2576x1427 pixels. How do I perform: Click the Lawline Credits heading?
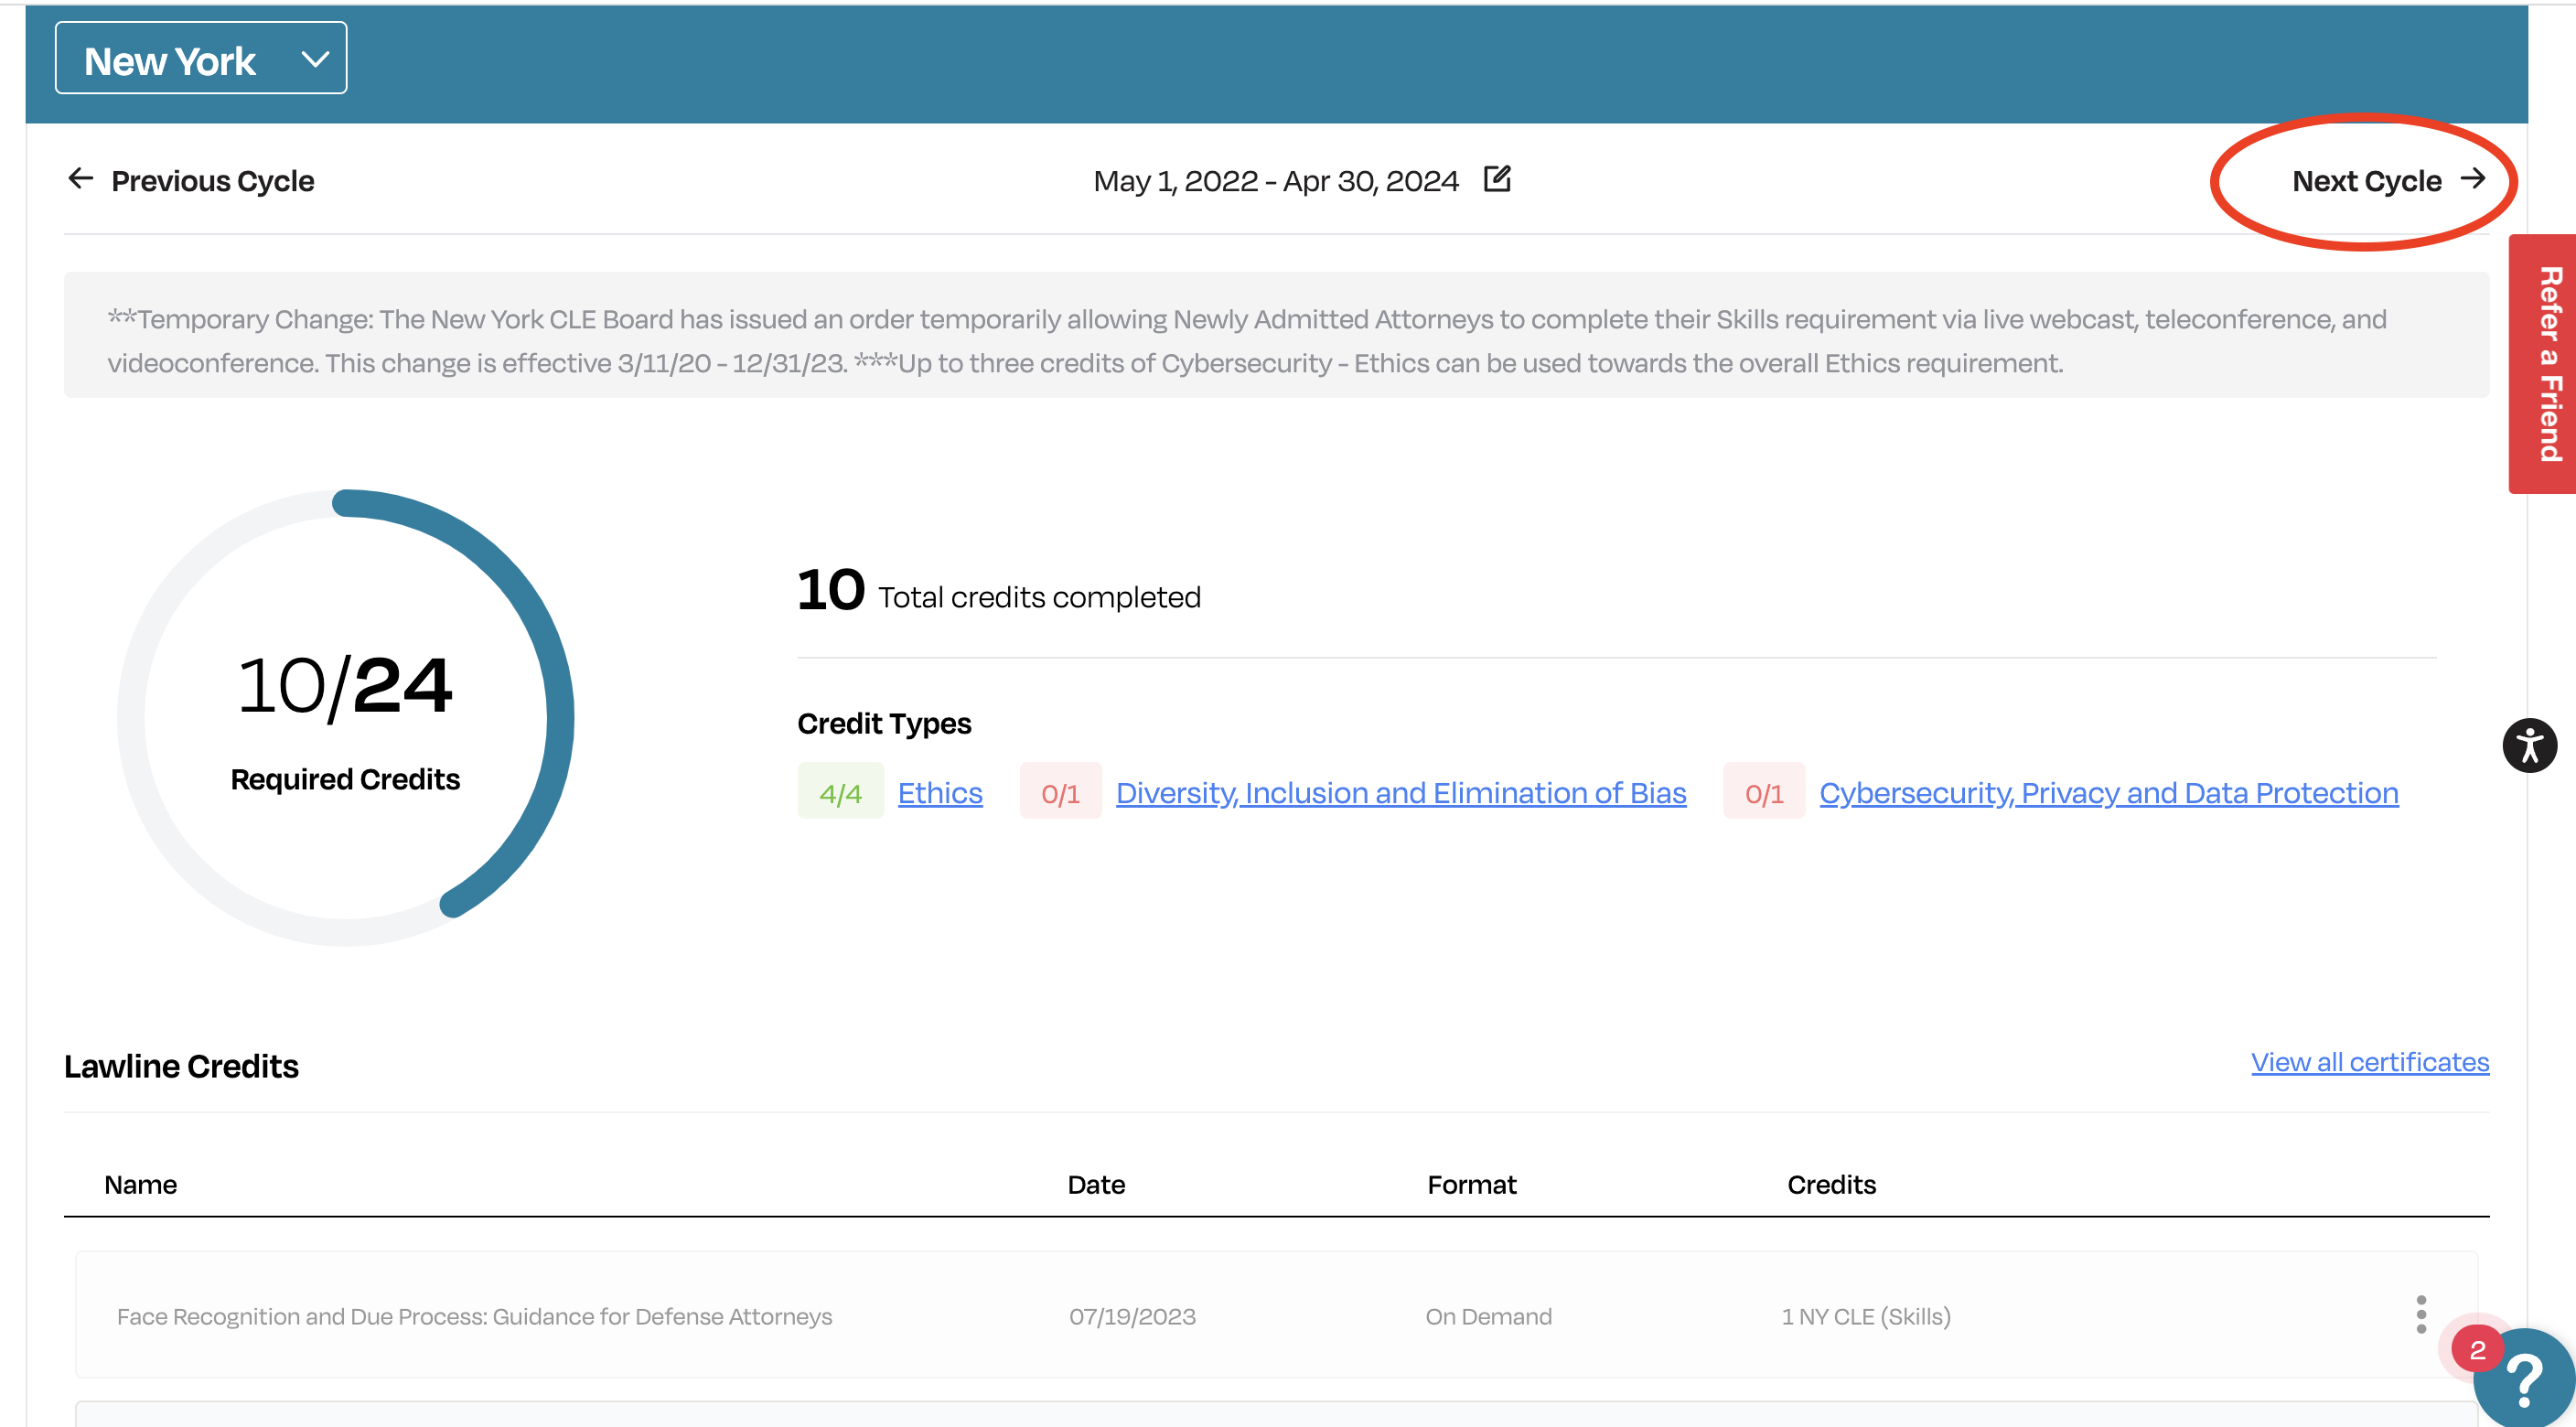coord(181,1066)
